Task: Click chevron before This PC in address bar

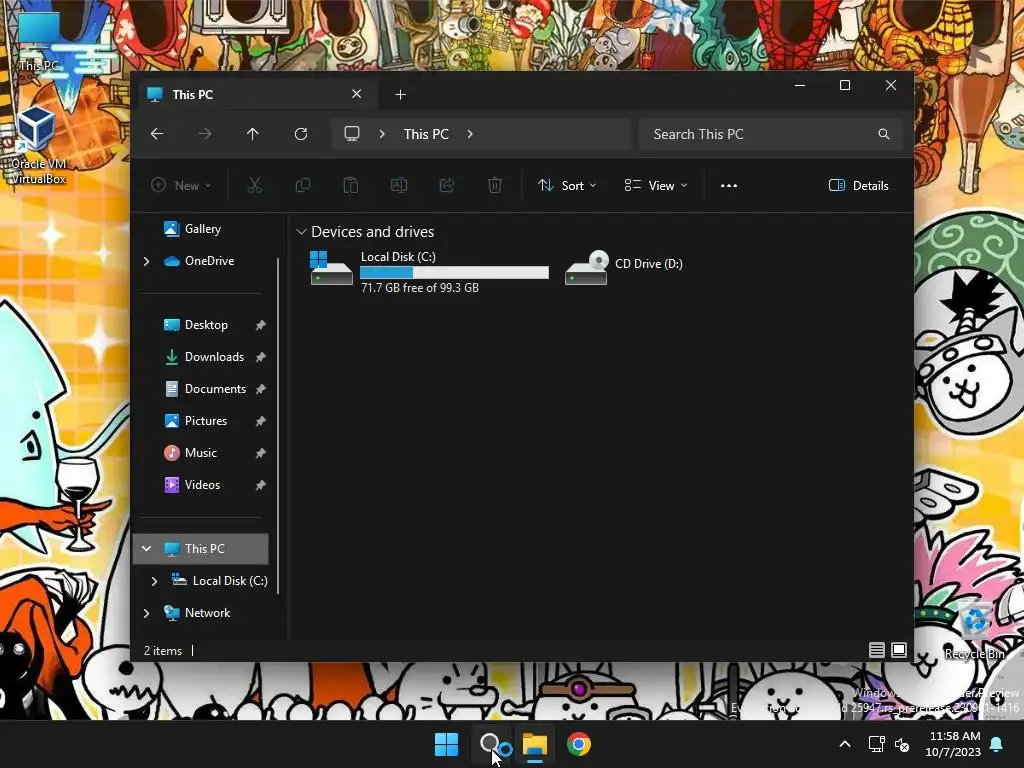Action: coord(382,134)
